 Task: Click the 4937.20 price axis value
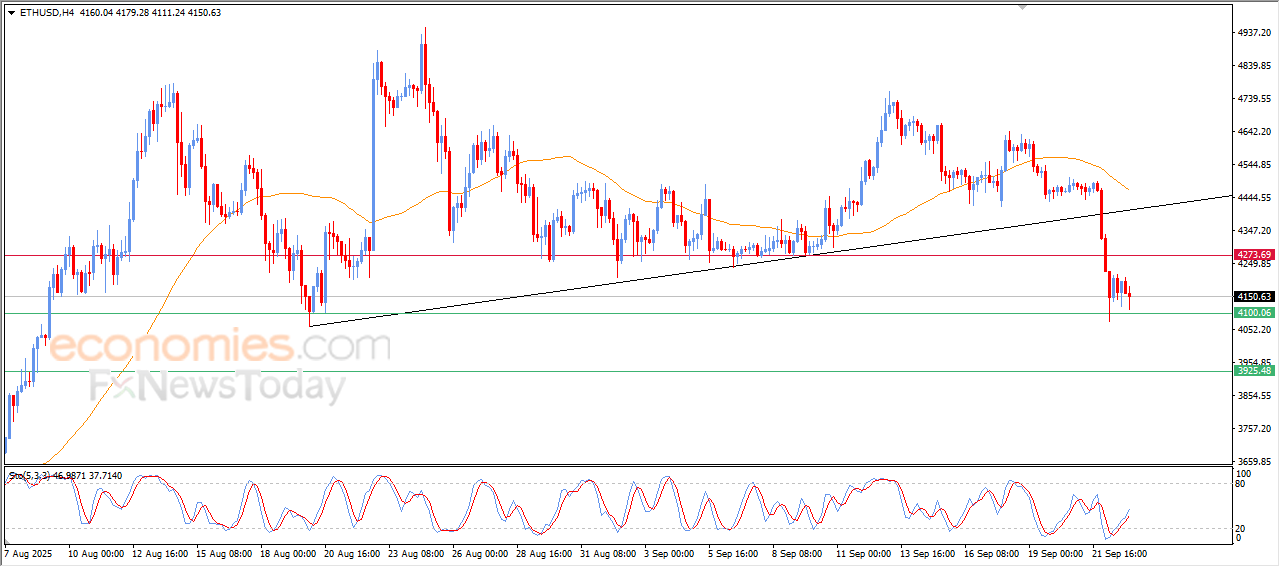[x=1254, y=33]
